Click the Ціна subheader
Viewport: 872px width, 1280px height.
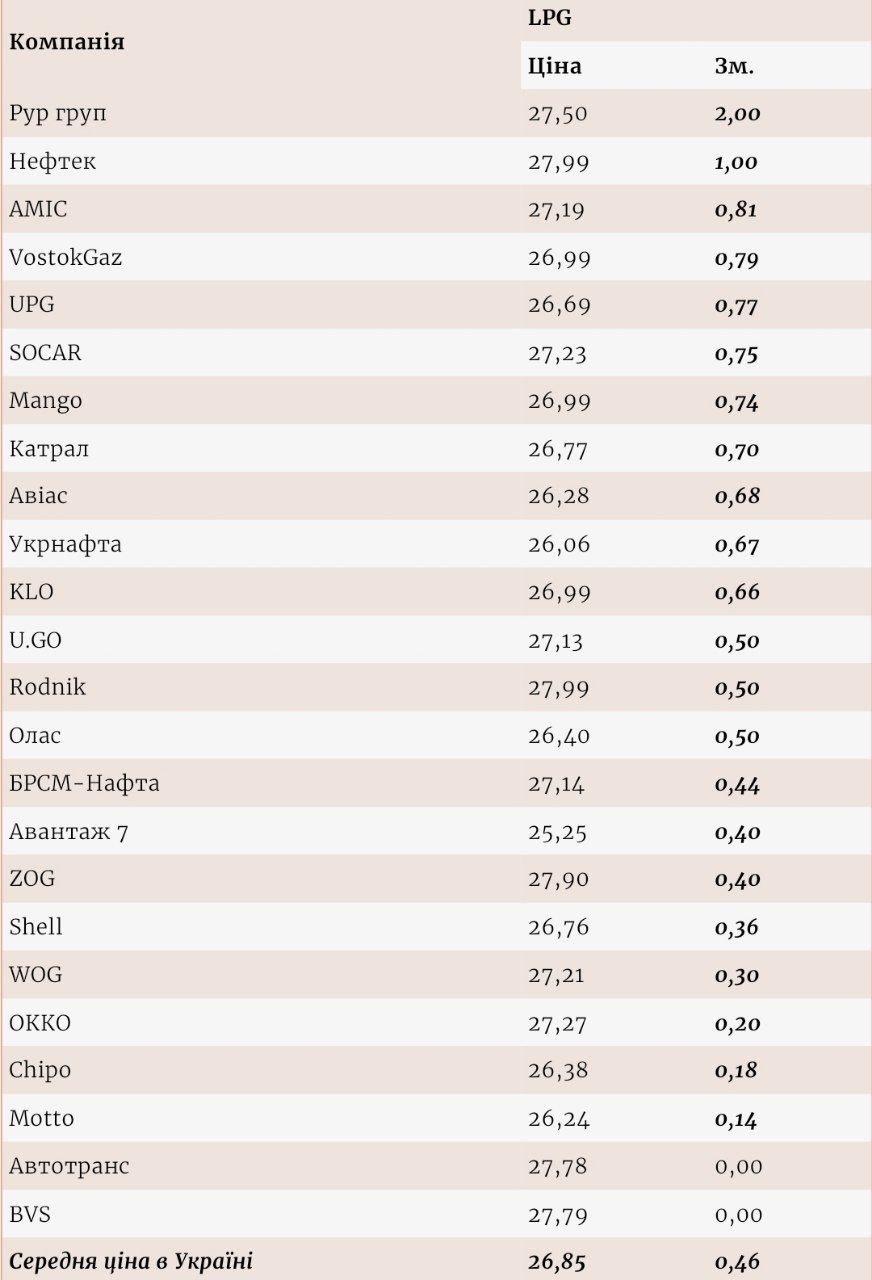tap(555, 67)
